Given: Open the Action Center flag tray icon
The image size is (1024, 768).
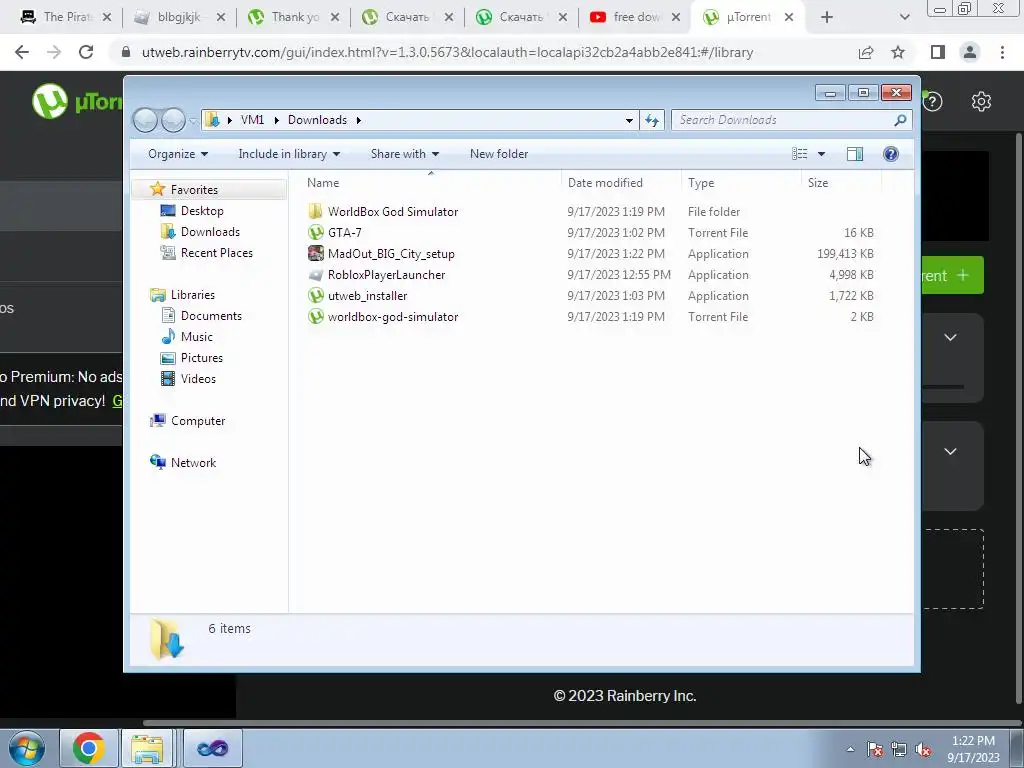Looking at the screenshot, I should click(875, 750).
